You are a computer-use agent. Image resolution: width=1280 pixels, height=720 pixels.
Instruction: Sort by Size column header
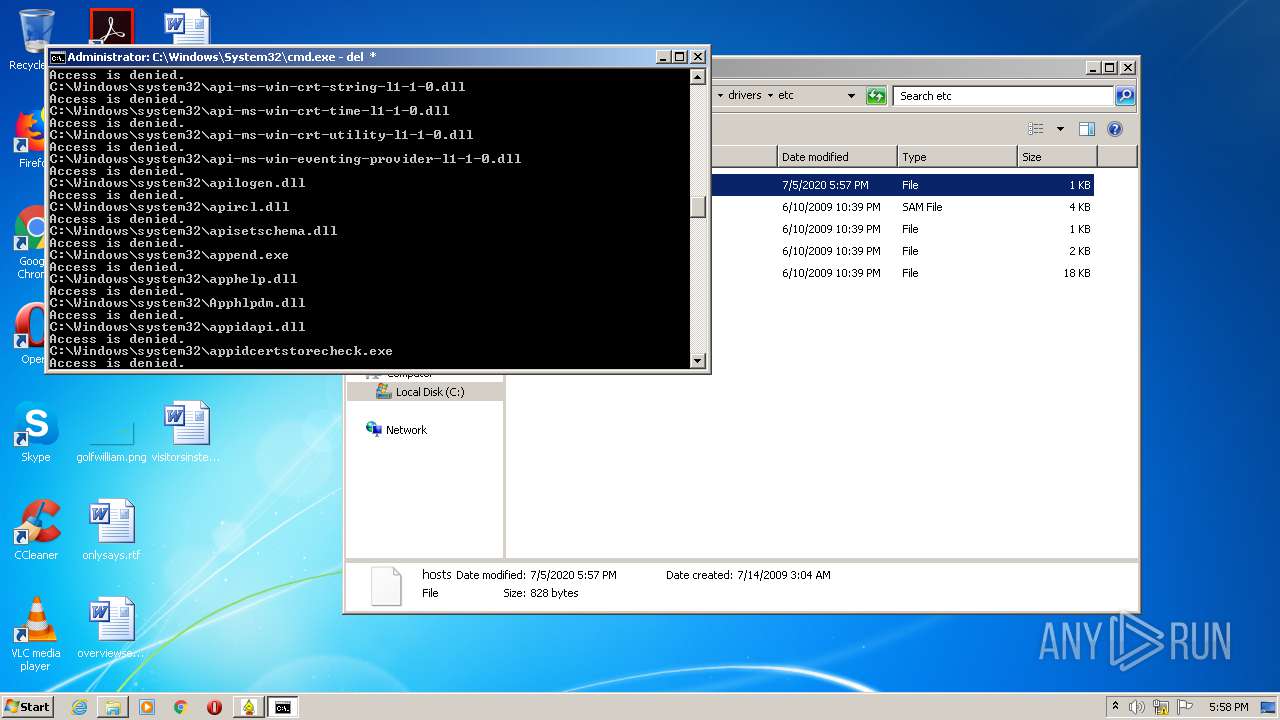pyautogui.click(x=1057, y=157)
